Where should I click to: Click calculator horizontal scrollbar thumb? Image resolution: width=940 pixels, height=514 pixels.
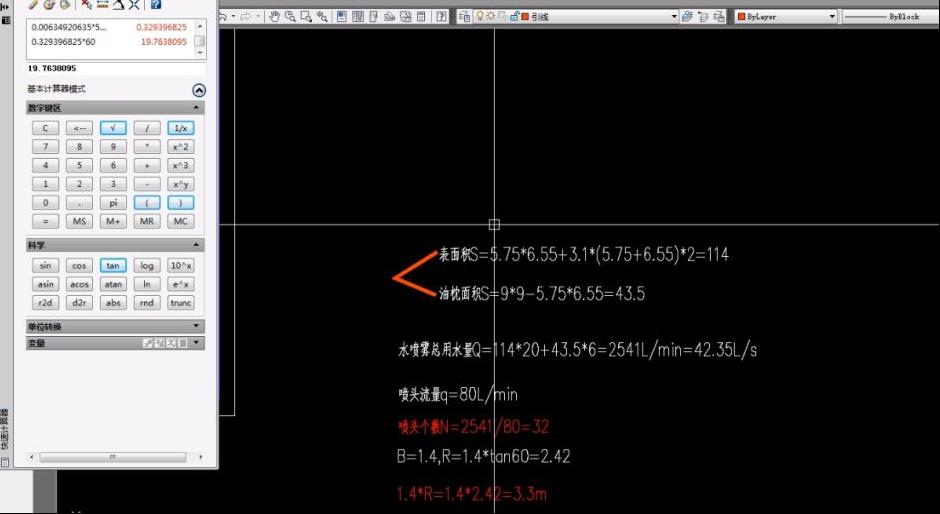tap(113, 457)
